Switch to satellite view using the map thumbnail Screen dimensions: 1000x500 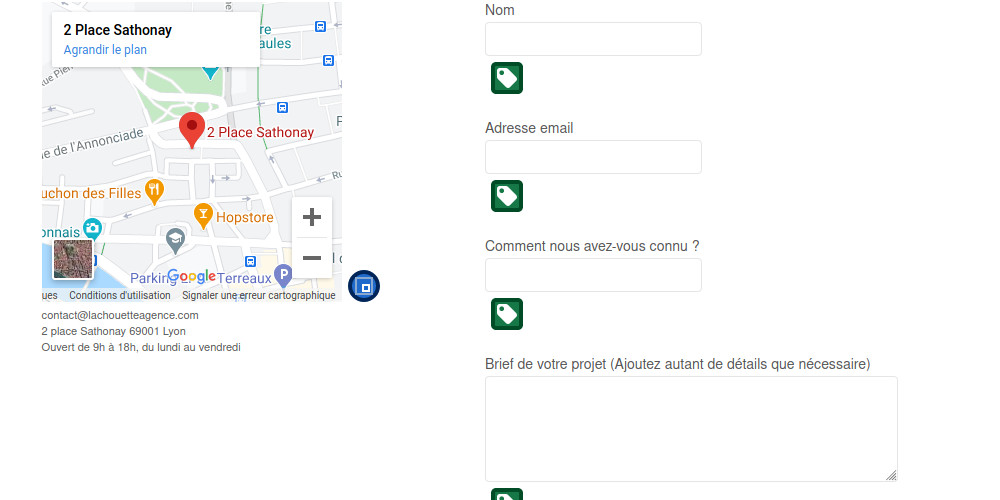coord(73,259)
